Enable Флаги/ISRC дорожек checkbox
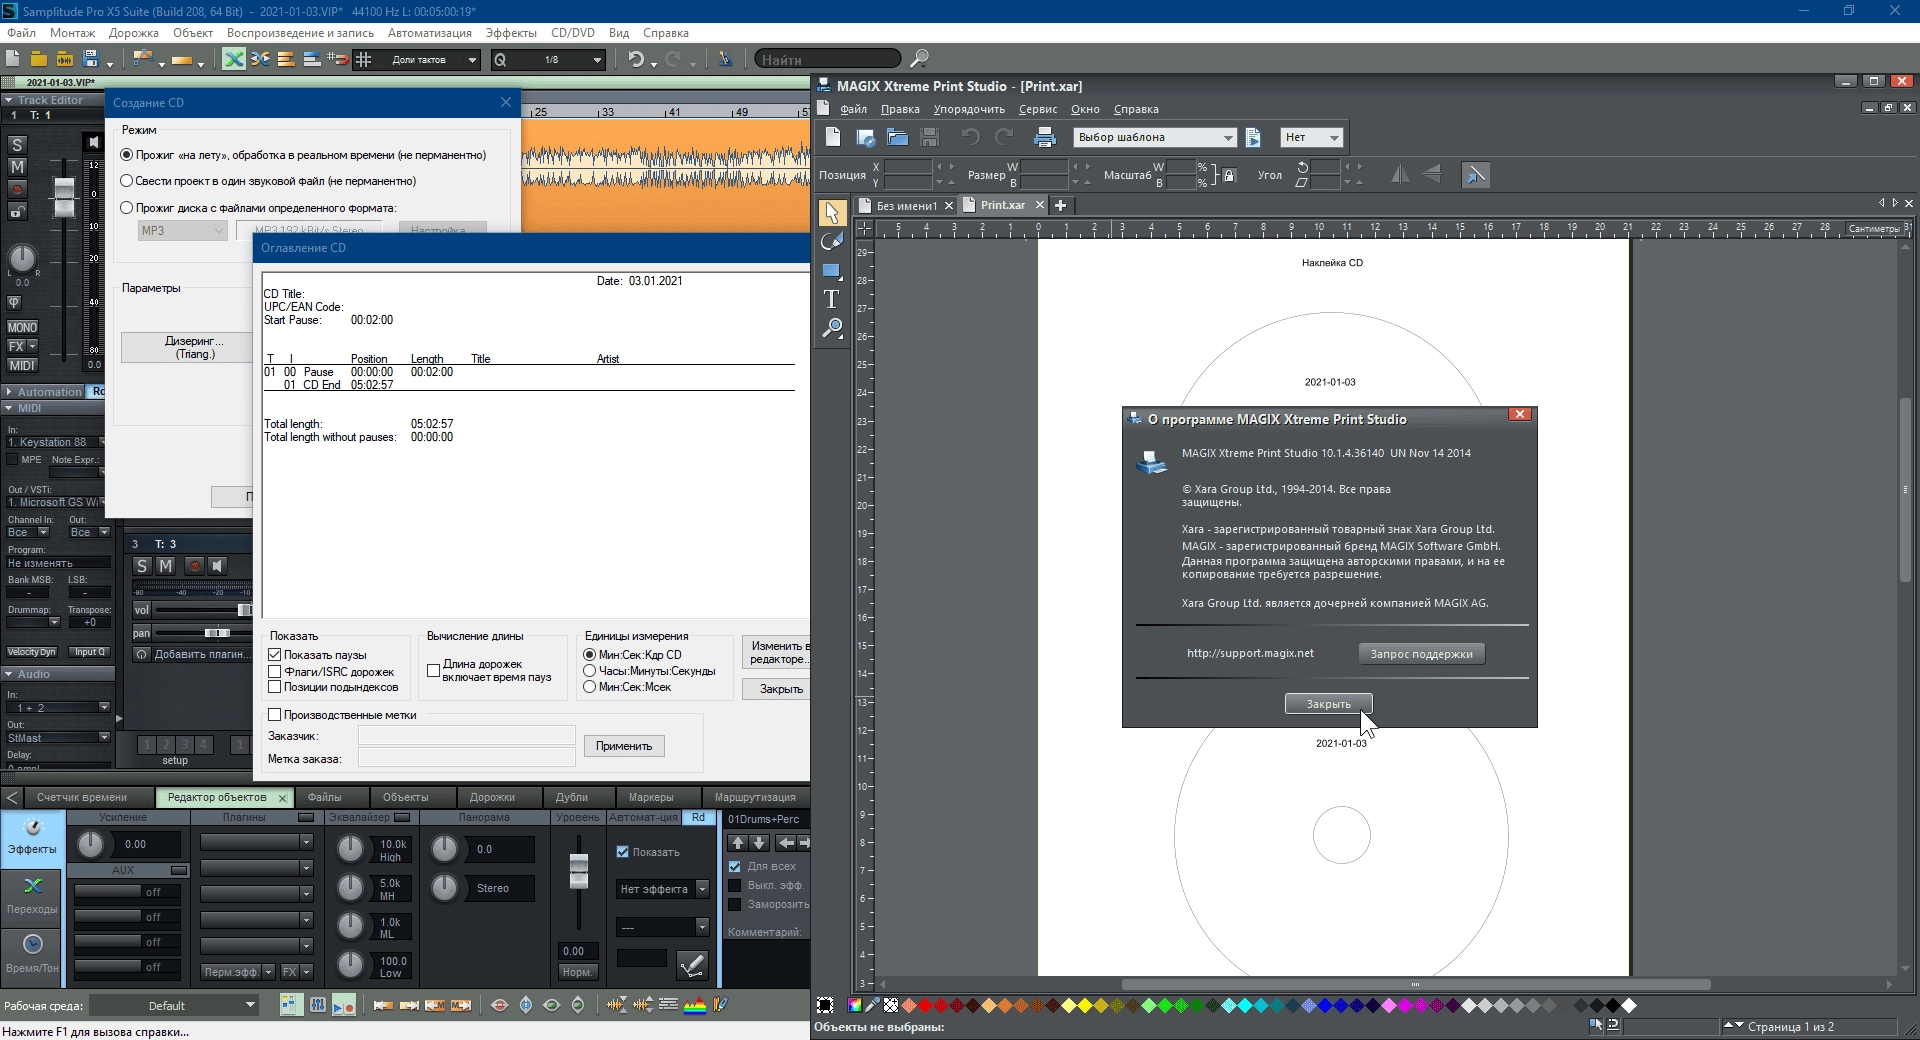 pos(275,672)
